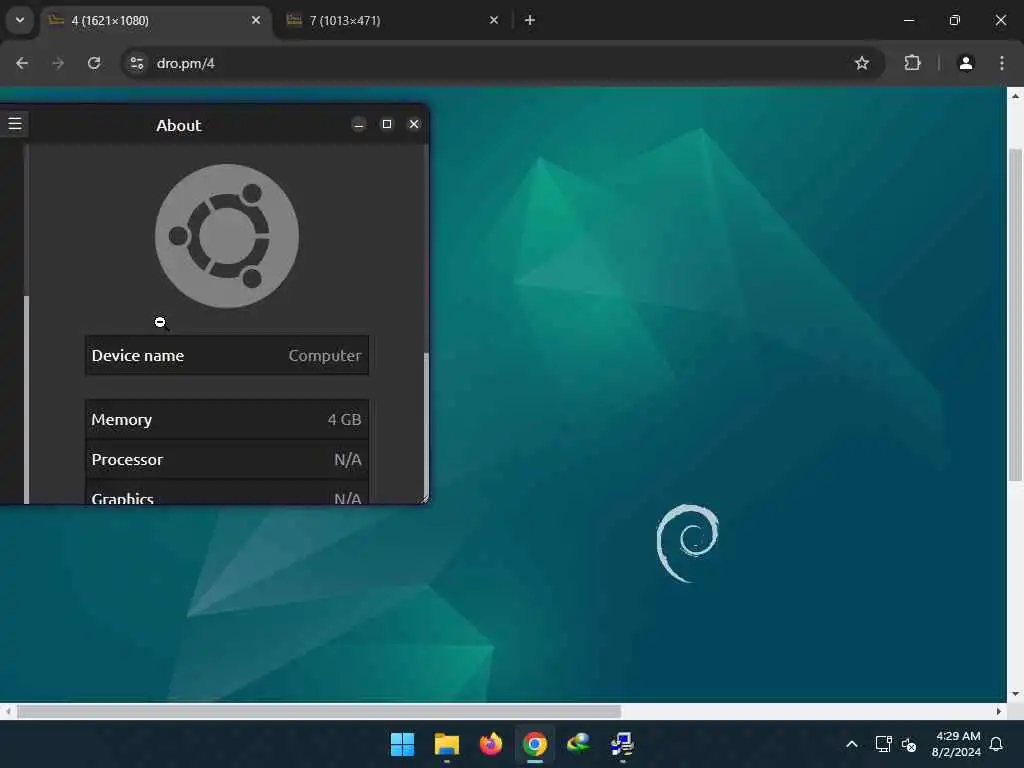This screenshot has width=1024, height=768.
Task: Click the scroll right arrow of horizontal scrollbar
Action: click(999, 711)
